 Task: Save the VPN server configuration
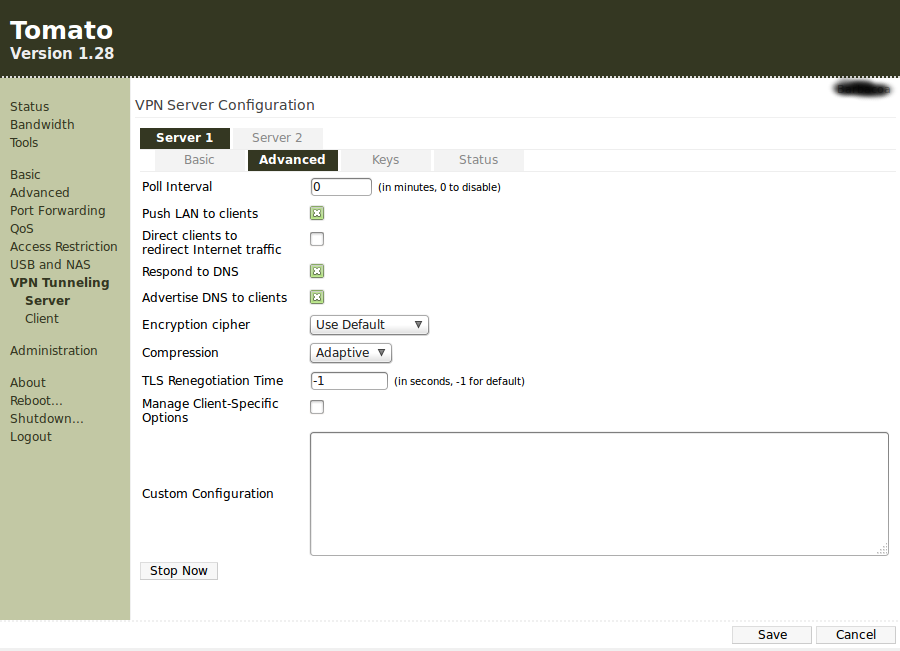[772, 634]
